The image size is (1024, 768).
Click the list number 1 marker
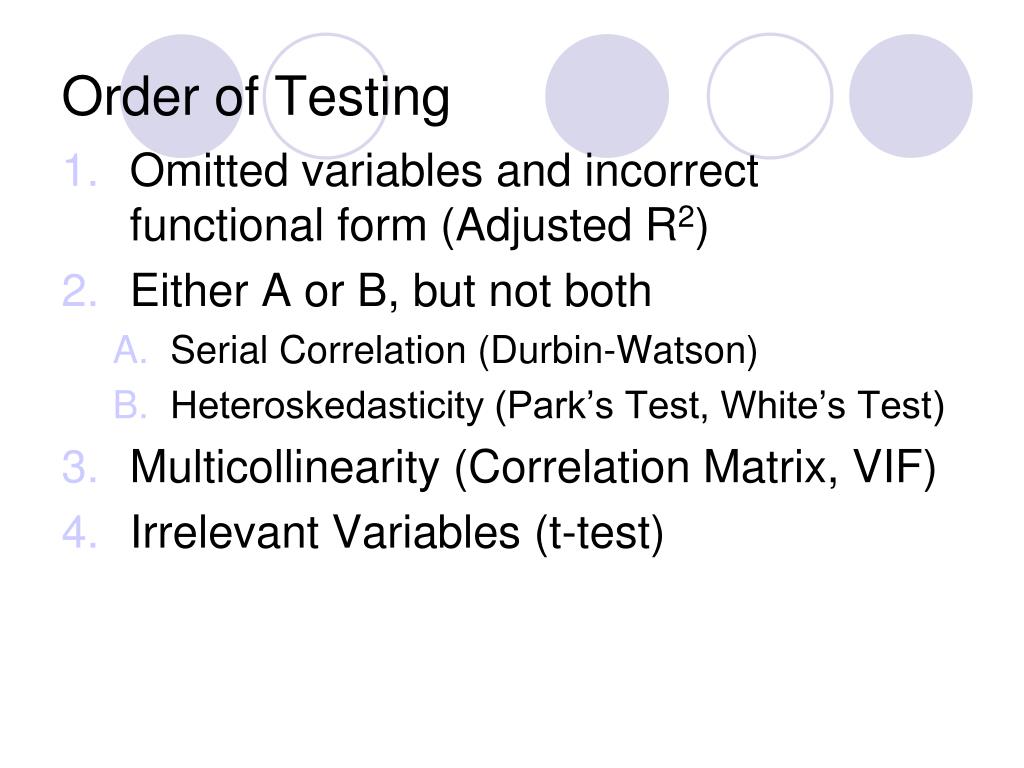coord(80,171)
